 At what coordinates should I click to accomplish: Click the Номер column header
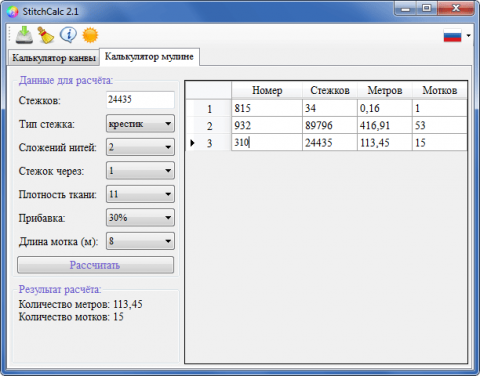point(267,90)
